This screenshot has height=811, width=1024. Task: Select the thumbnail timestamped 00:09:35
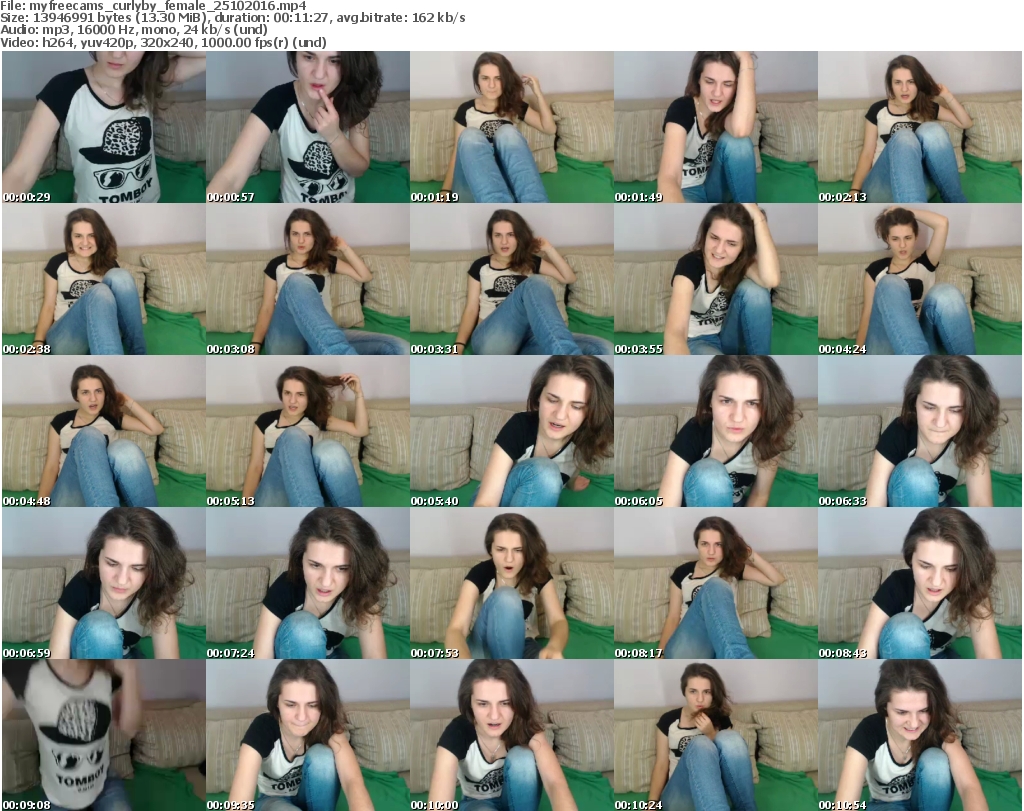(308, 735)
